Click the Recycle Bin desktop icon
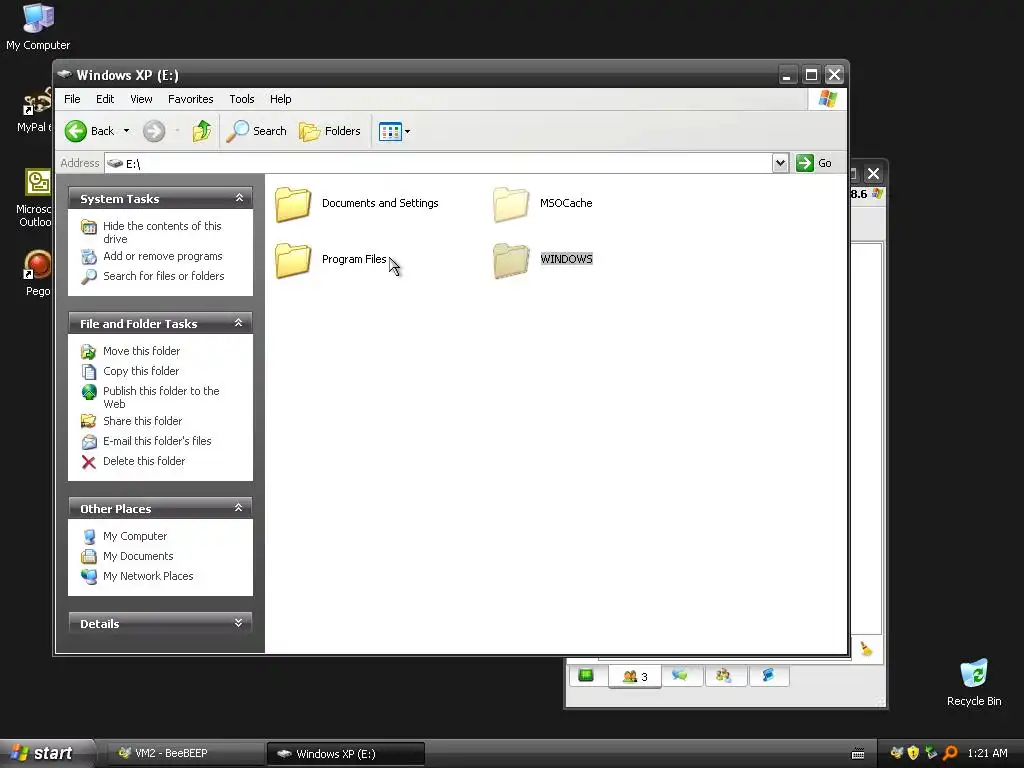This screenshot has height=768, width=1024. tap(974, 683)
